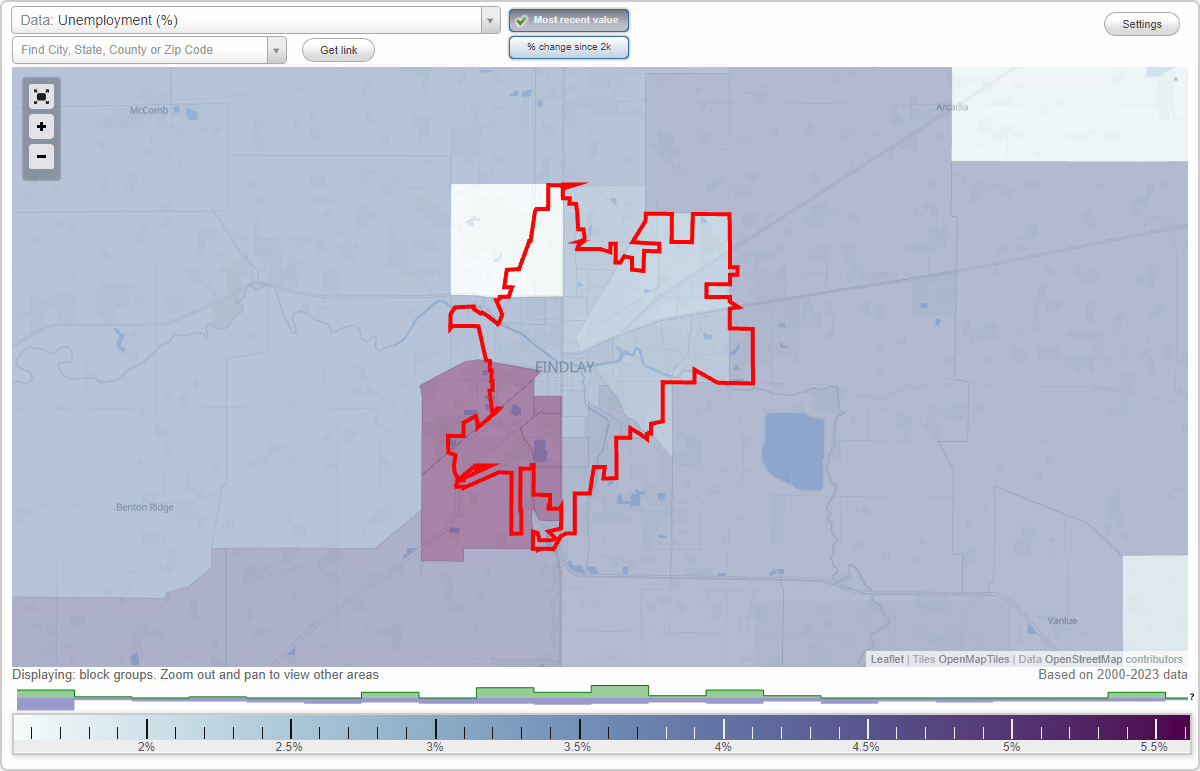Open the Leaflet attribution link
Image resolution: width=1200 pixels, height=771 pixels.
(887, 659)
